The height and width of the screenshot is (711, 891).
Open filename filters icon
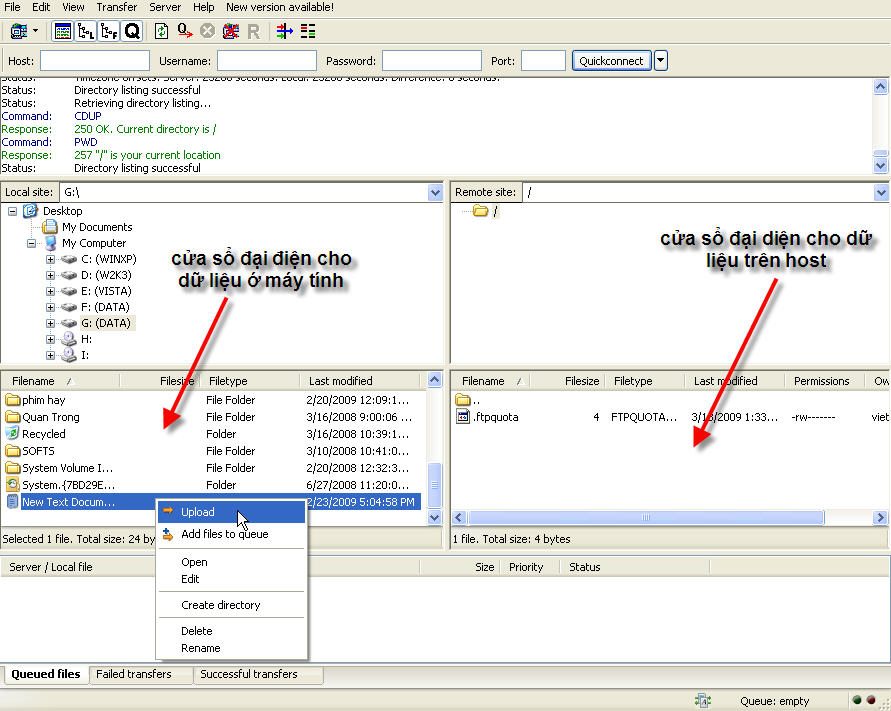(285, 31)
